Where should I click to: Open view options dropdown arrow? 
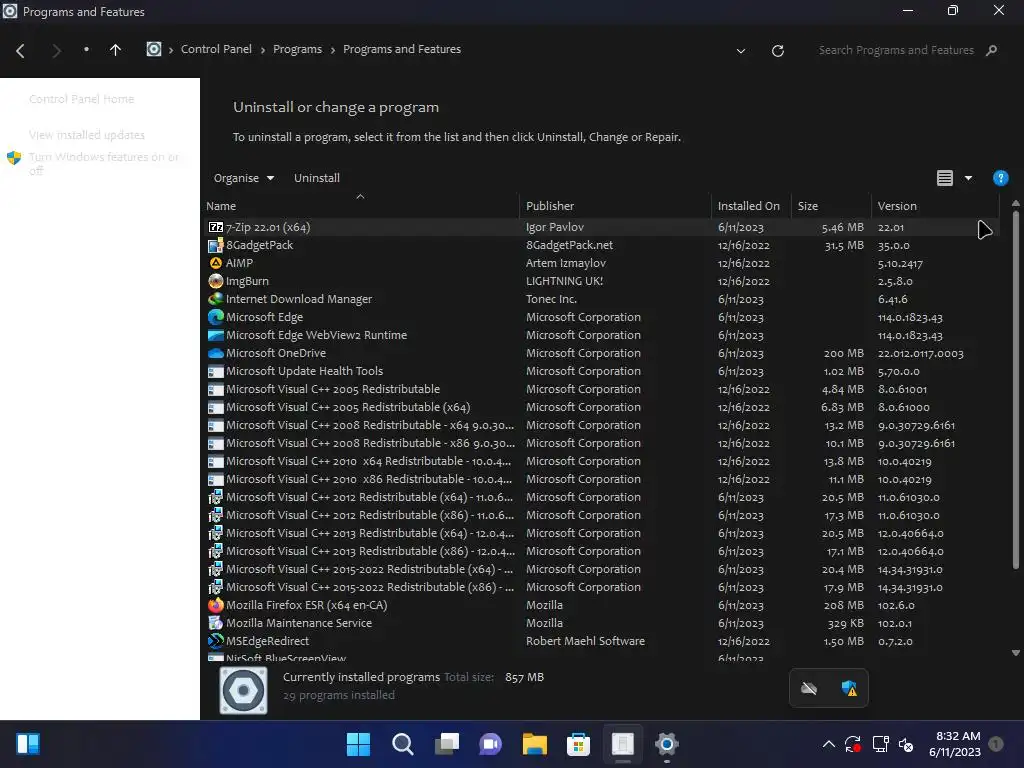[968, 178]
